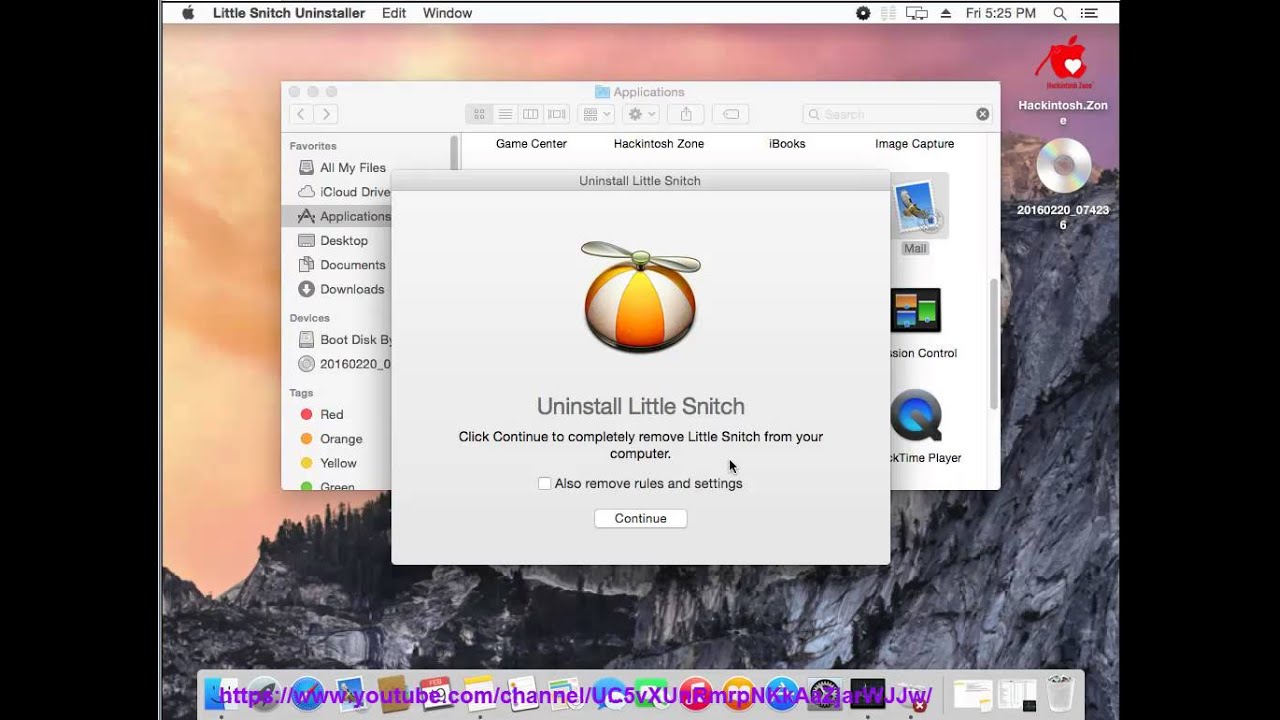Select Downloads in Finder sidebar
Screen dimensions: 1280x720
pos(340,289)
